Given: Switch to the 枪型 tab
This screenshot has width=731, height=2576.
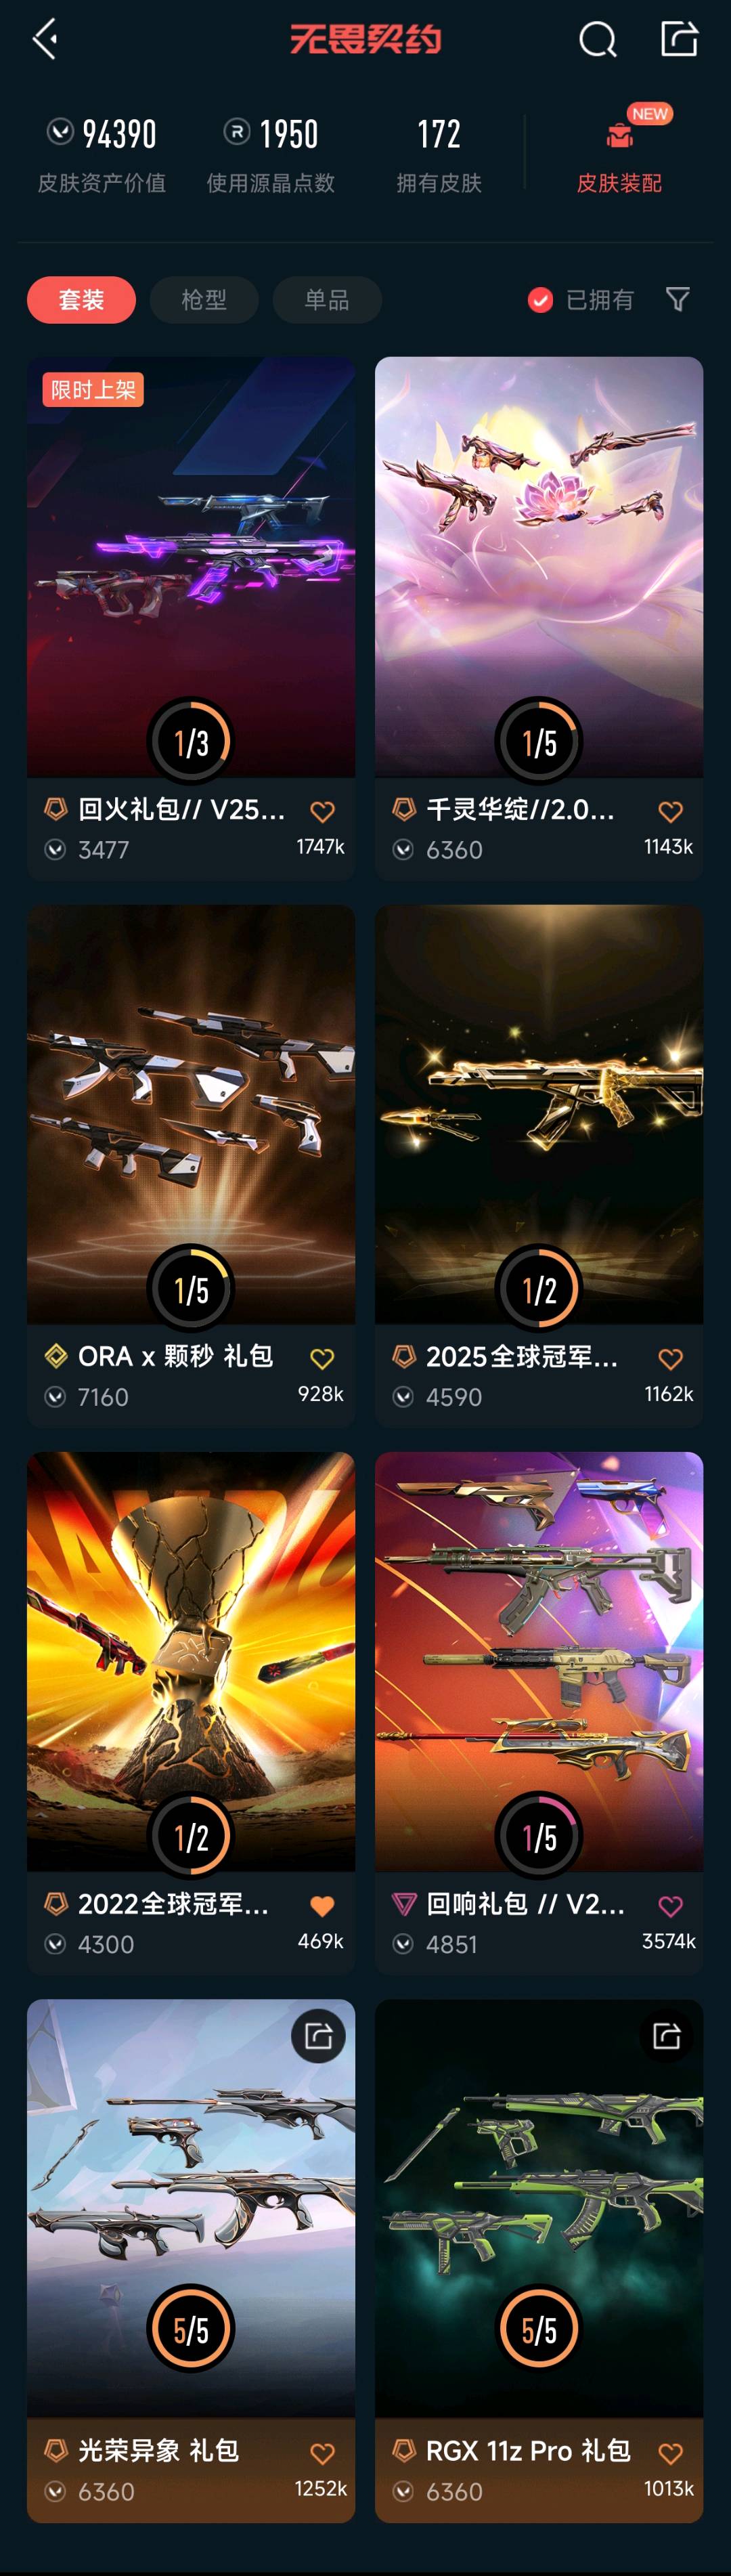Looking at the screenshot, I should coord(204,300).
